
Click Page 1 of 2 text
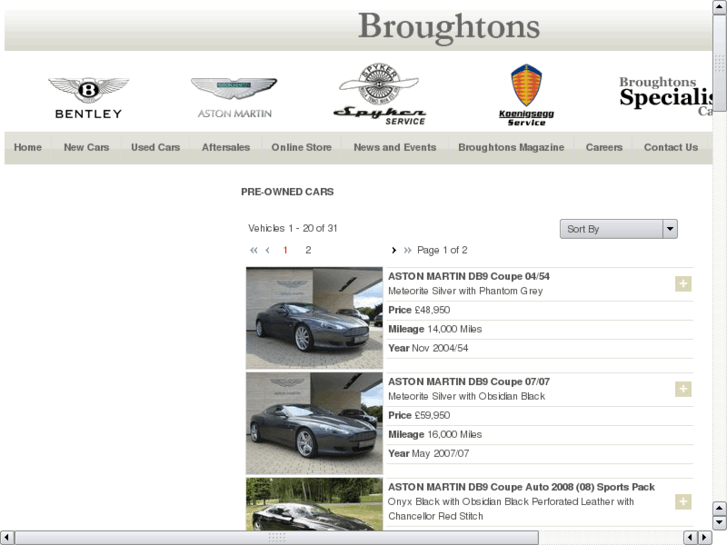point(442,250)
